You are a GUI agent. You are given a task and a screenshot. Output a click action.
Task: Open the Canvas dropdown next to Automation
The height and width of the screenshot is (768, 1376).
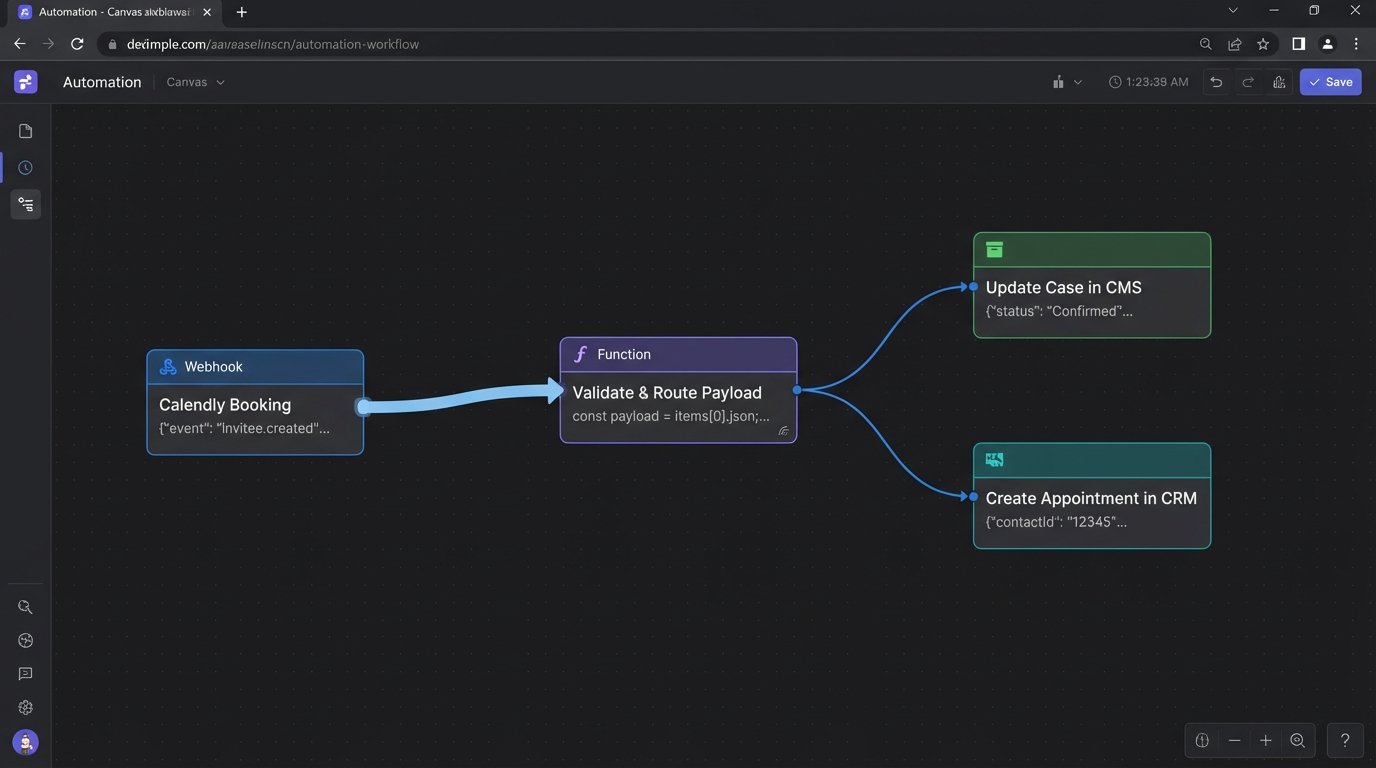coord(194,82)
